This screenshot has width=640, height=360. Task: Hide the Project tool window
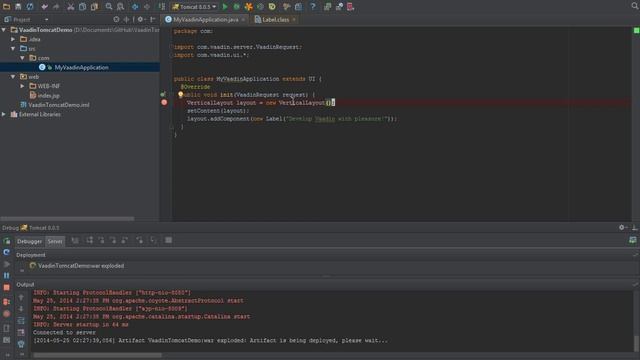pyautogui.click(x=153, y=19)
